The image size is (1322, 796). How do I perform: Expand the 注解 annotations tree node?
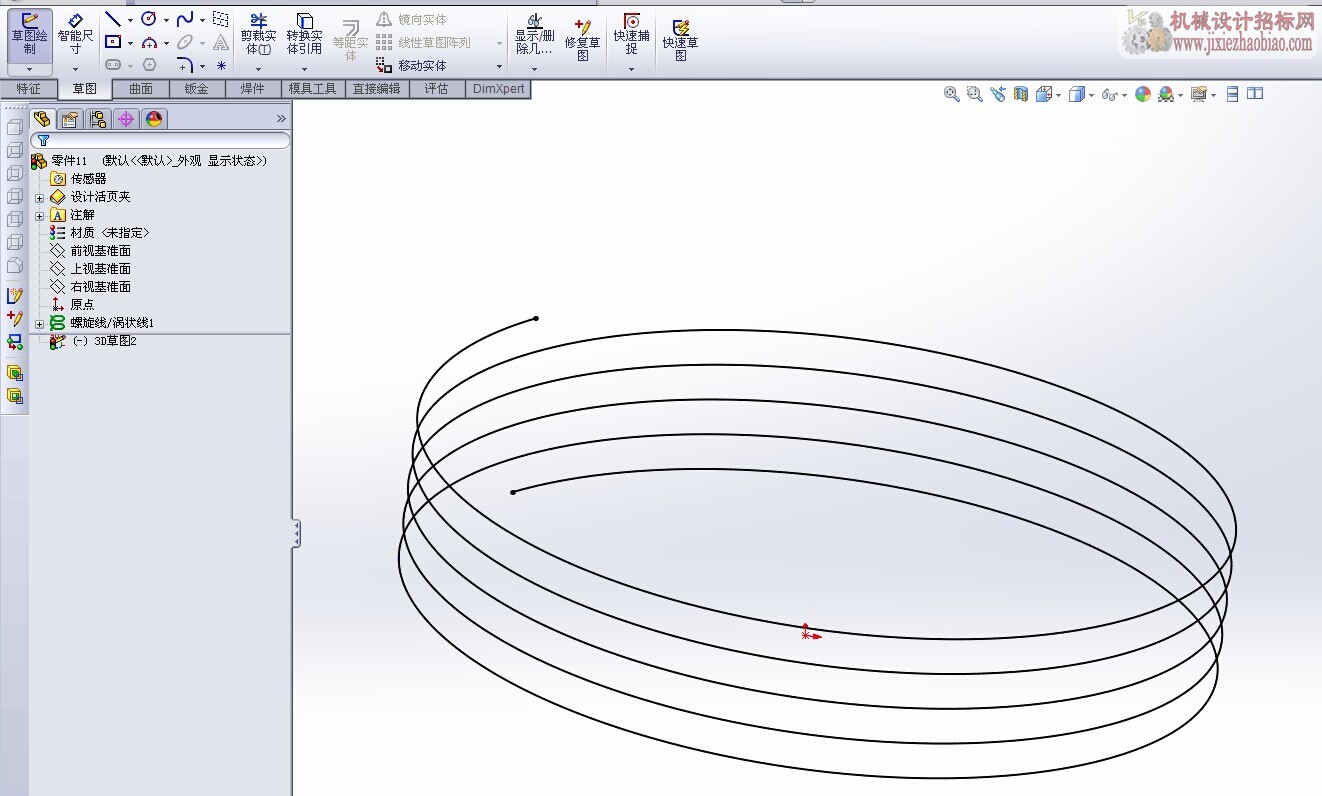40,215
